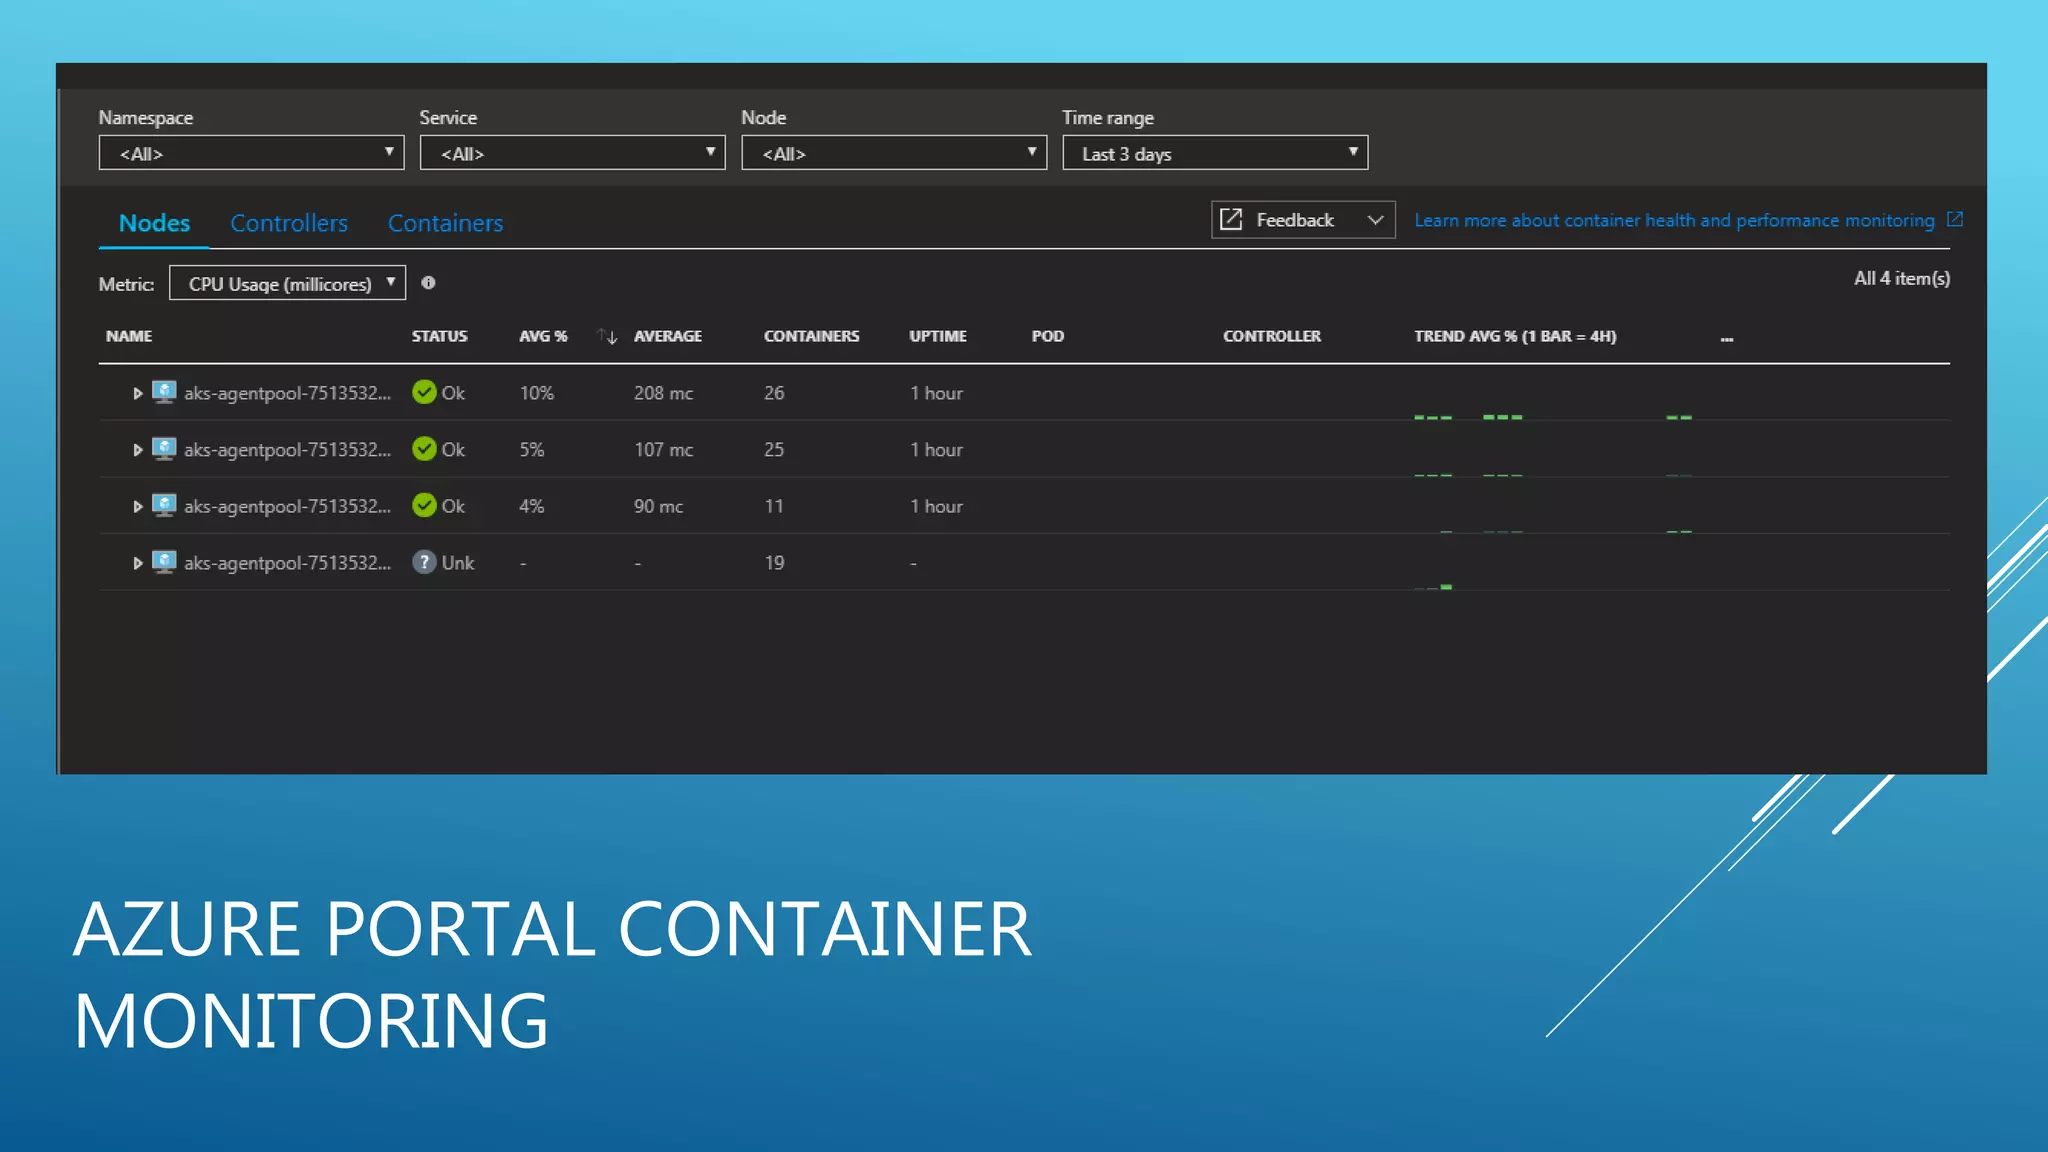
Task: Click the unknown status question icon
Action: 424,562
